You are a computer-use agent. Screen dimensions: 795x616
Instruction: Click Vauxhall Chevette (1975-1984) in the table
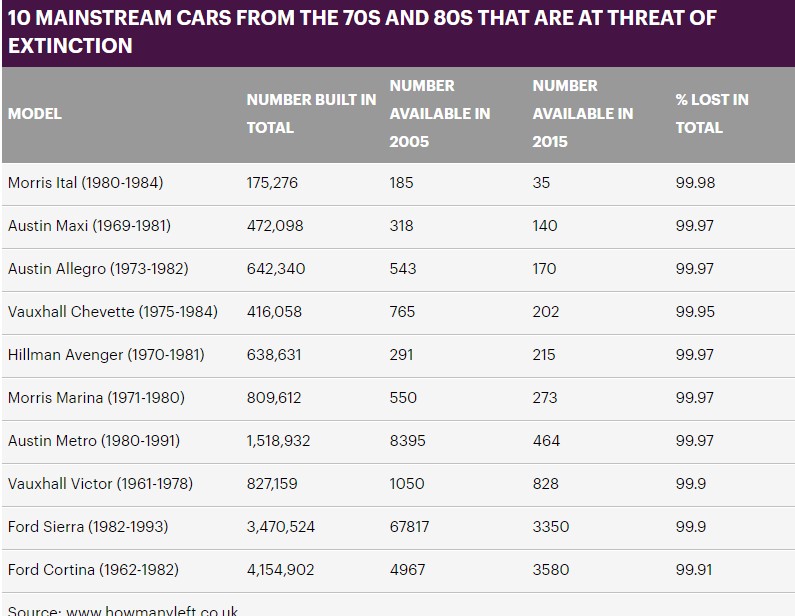[x=112, y=312]
